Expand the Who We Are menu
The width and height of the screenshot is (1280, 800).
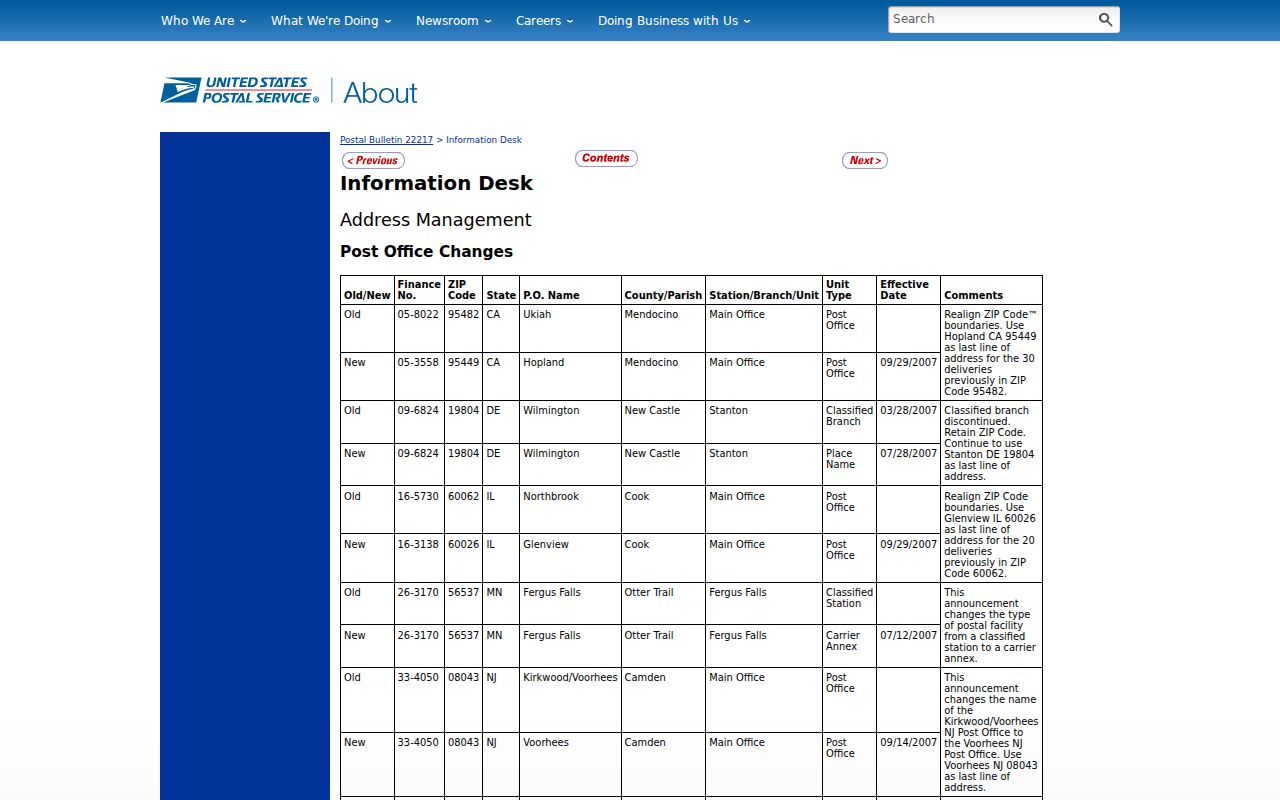(x=204, y=20)
